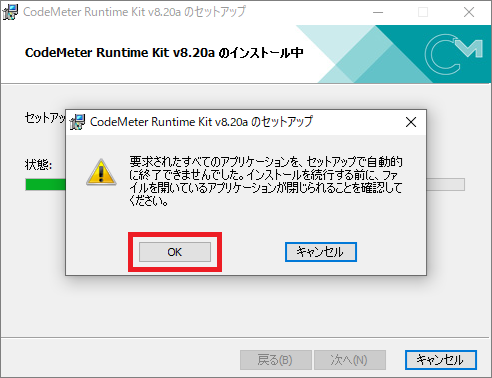Click the grayed maximize button of main window
Image resolution: width=492 pixels, height=378 pixels.
[423, 12]
